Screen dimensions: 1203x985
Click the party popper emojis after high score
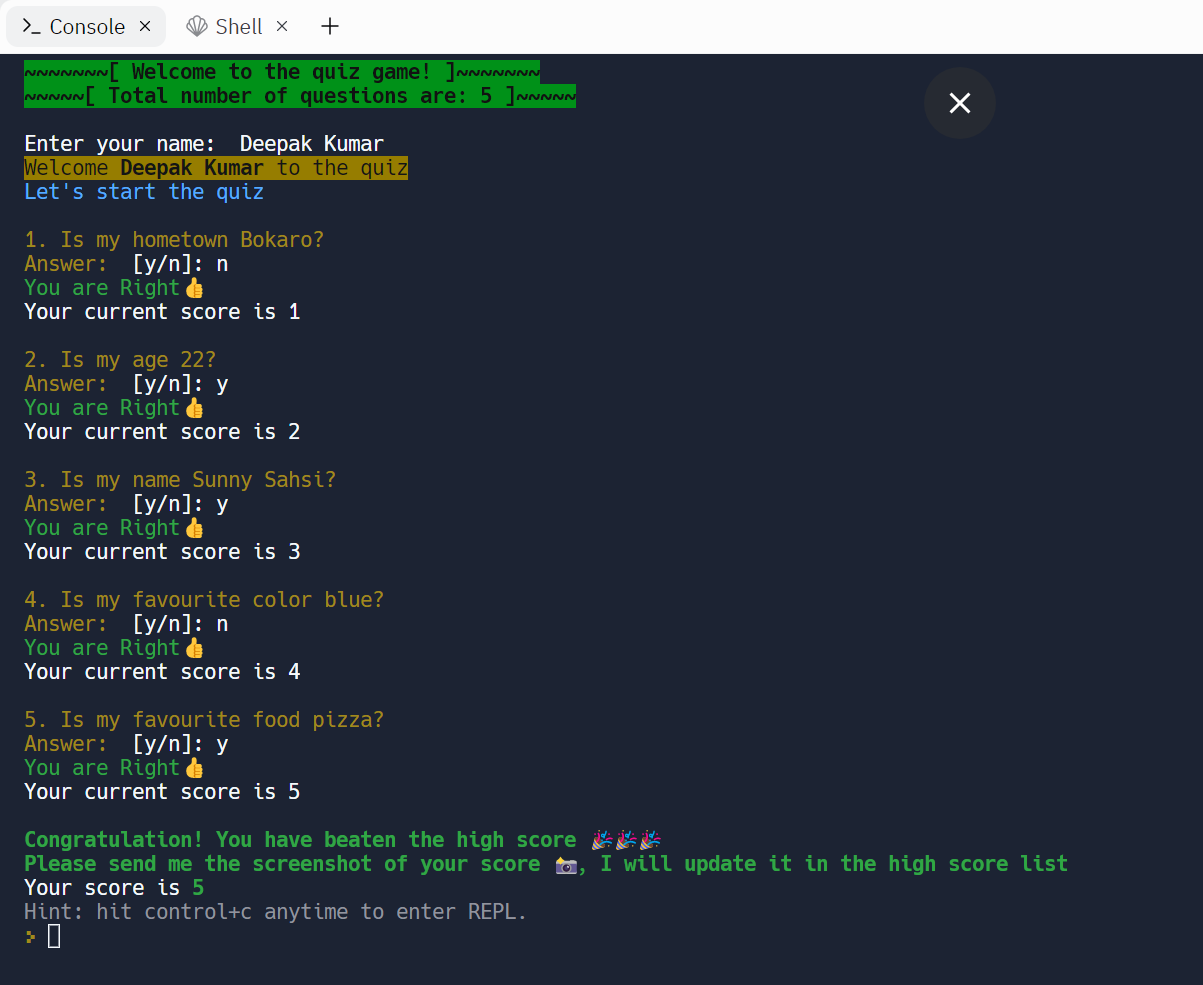coord(626,840)
